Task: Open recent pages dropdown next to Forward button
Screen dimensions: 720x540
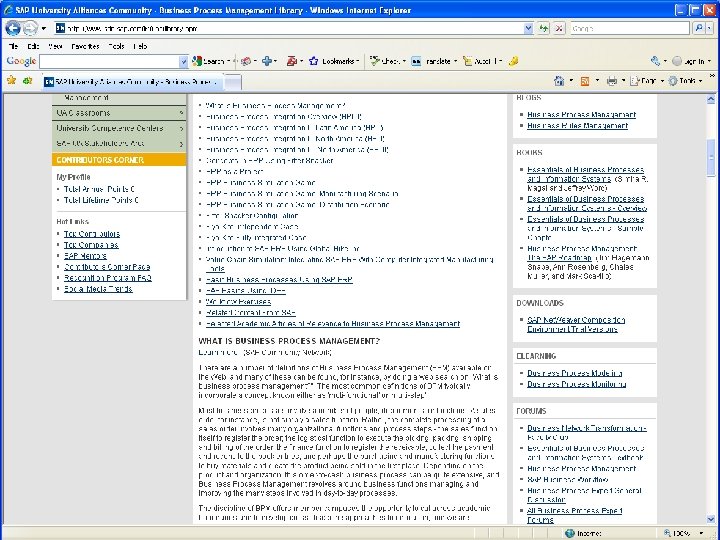Action: [44, 28]
